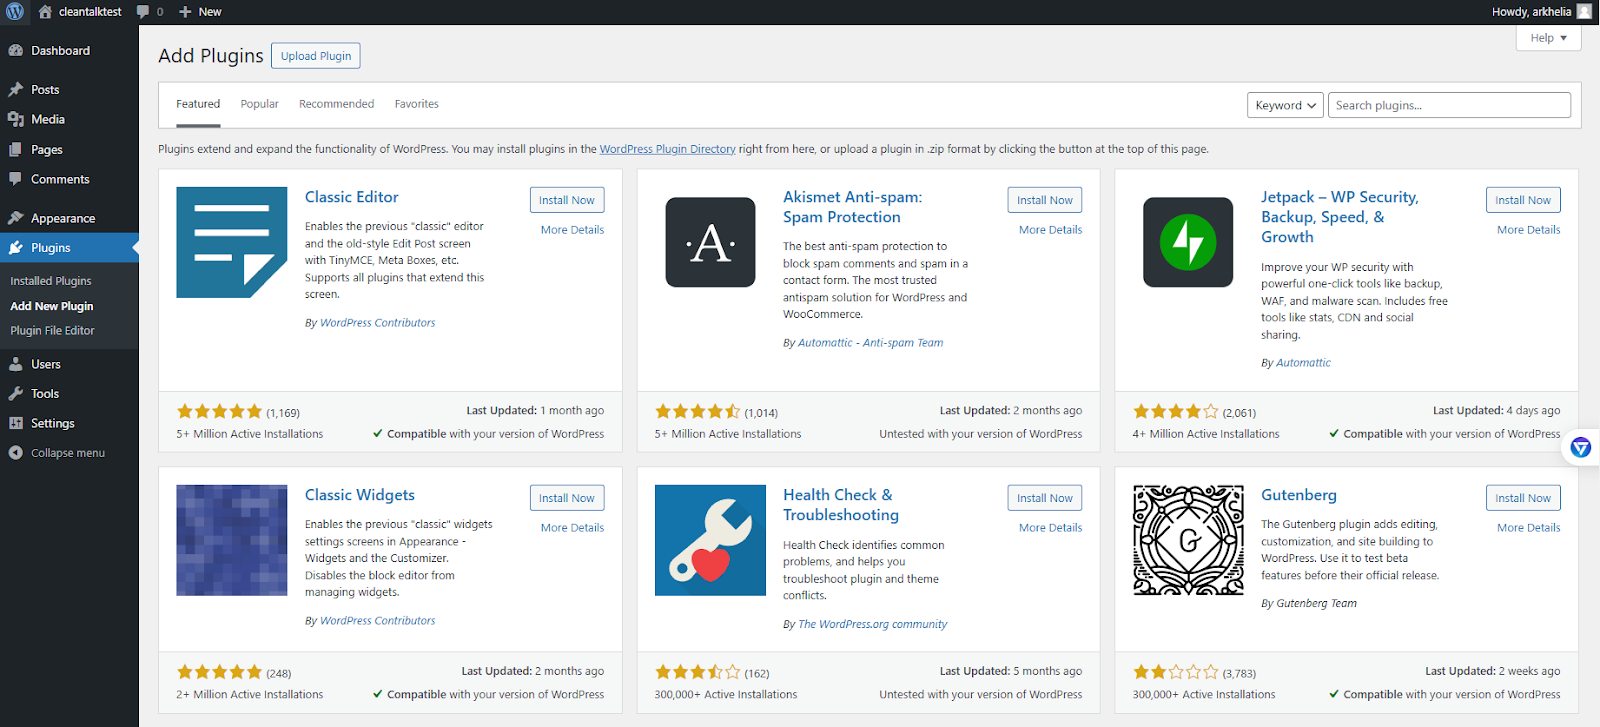The height and width of the screenshot is (727, 1600).
Task: Click the Classic Editor plugin icon
Action: (x=232, y=242)
